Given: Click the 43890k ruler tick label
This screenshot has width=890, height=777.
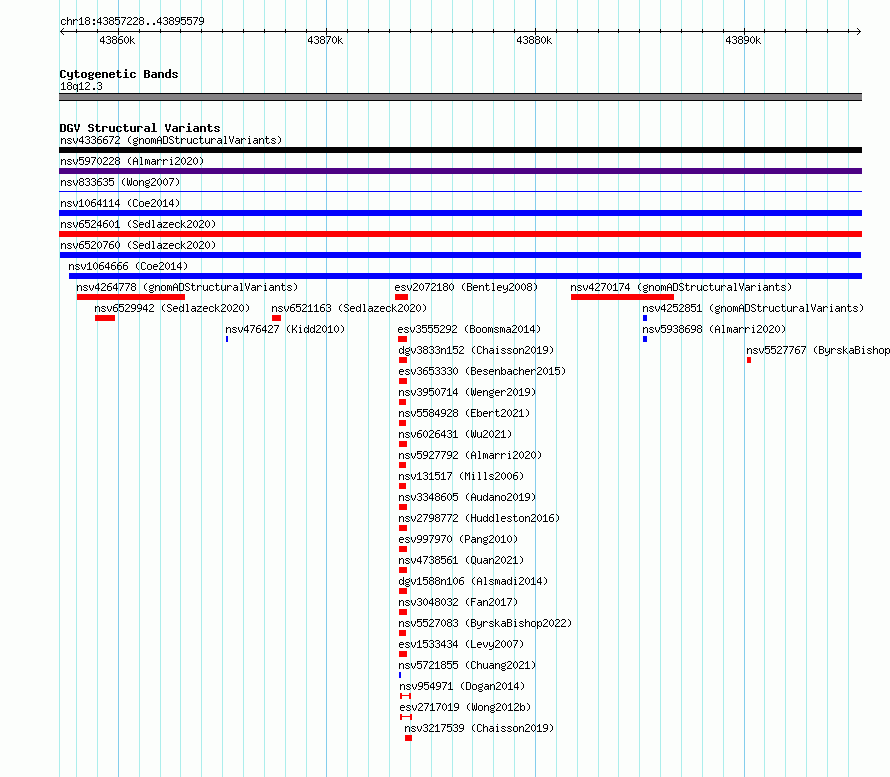Looking at the screenshot, I should (743, 40).
